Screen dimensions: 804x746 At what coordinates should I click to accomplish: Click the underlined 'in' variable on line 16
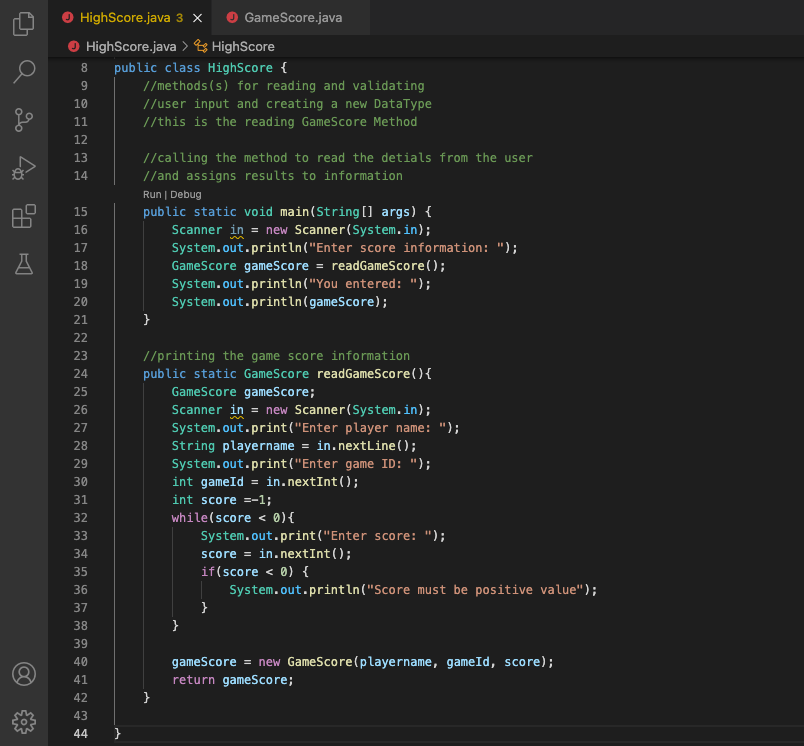pyautogui.click(x=236, y=230)
